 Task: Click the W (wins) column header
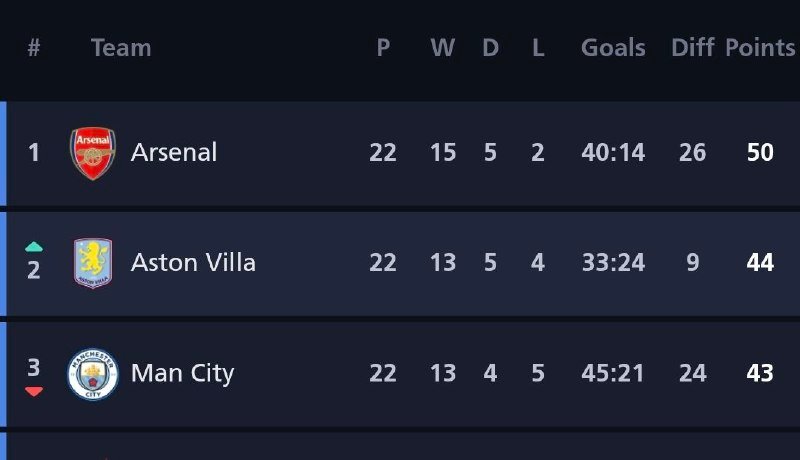coord(442,48)
